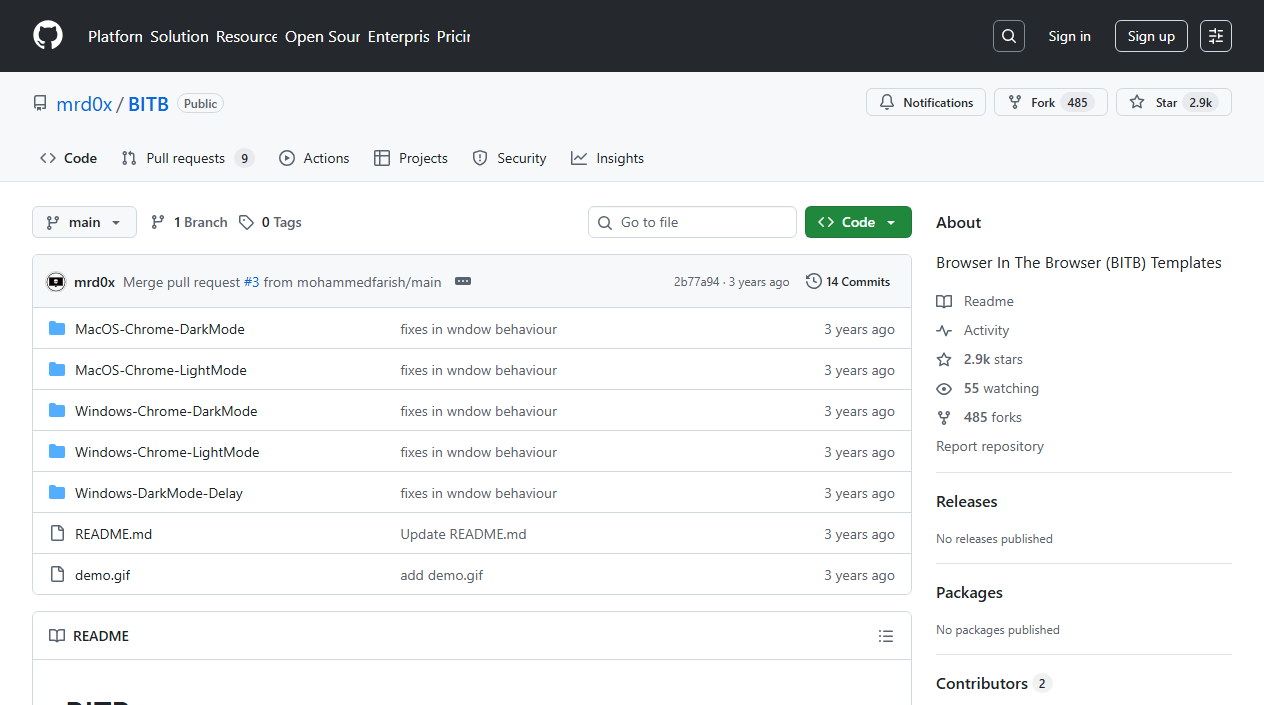The image size is (1264, 705).
Task: Go to the Security tab
Action: pos(509,158)
